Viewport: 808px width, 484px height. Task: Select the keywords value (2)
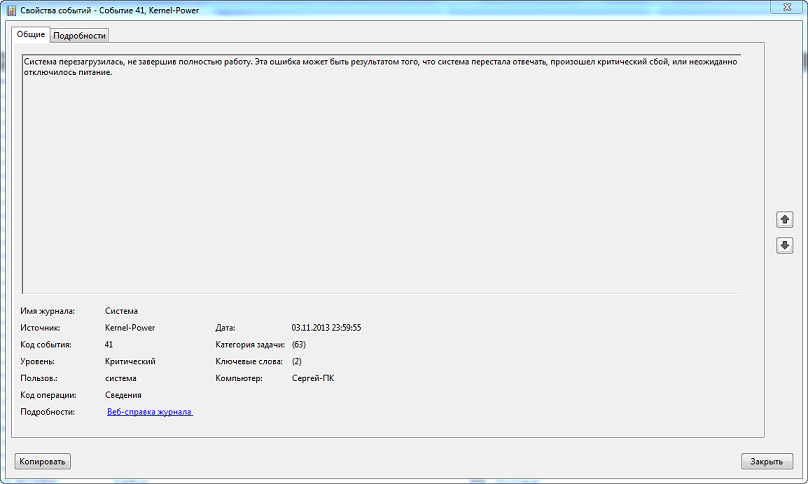point(296,361)
